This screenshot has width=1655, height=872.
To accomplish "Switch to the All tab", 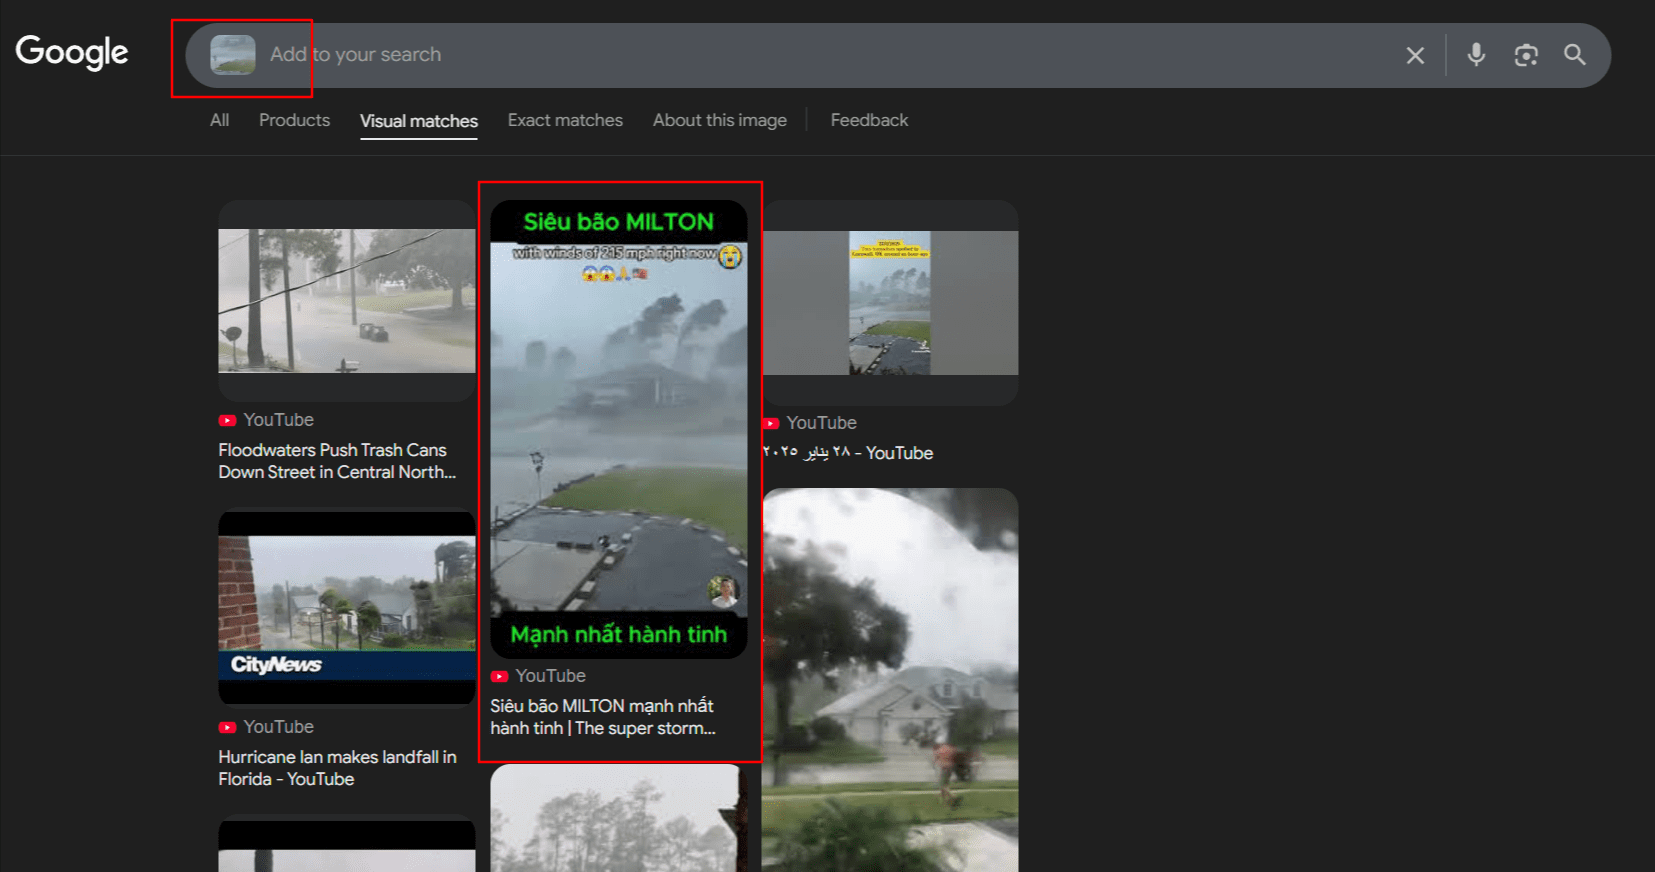I will [x=219, y=120].
